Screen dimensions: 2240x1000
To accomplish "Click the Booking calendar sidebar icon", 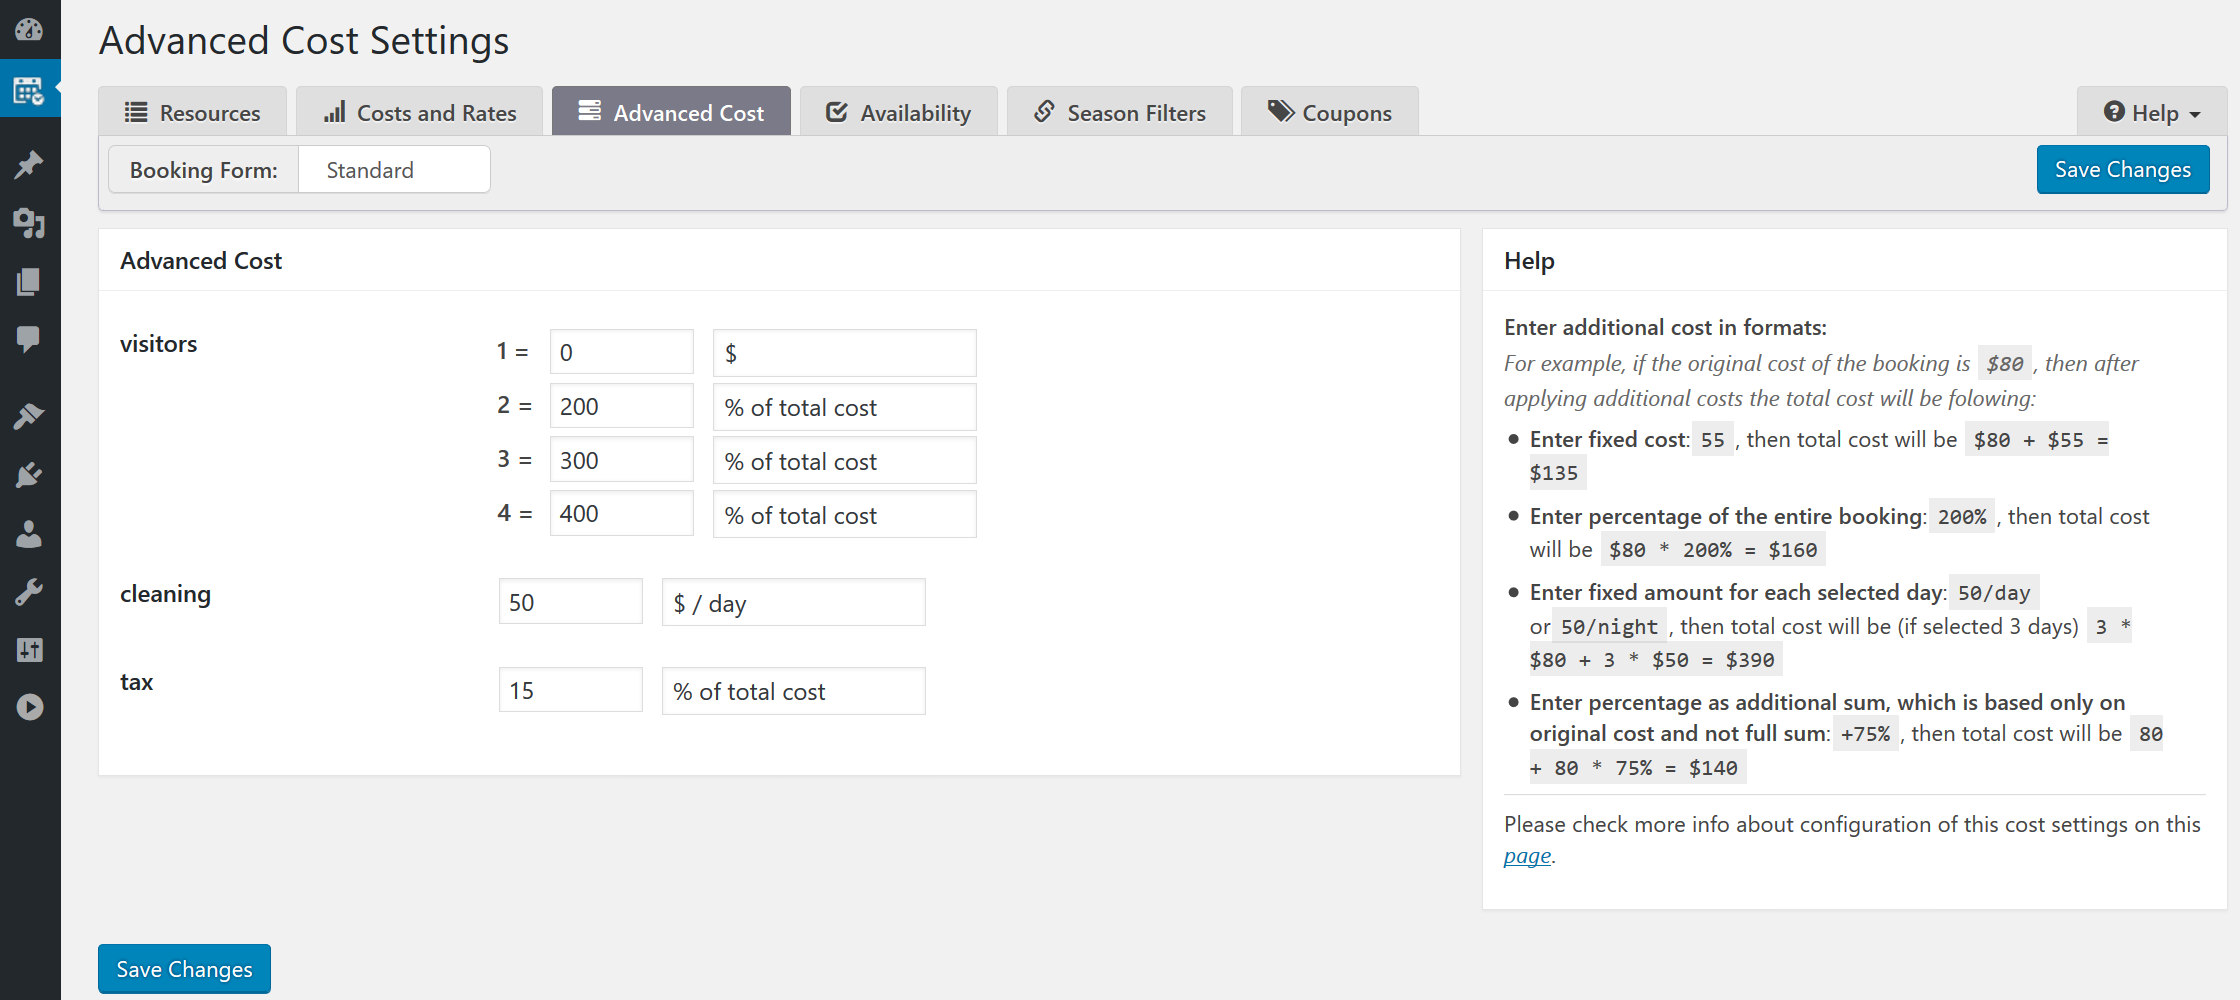I will point(29,91).
